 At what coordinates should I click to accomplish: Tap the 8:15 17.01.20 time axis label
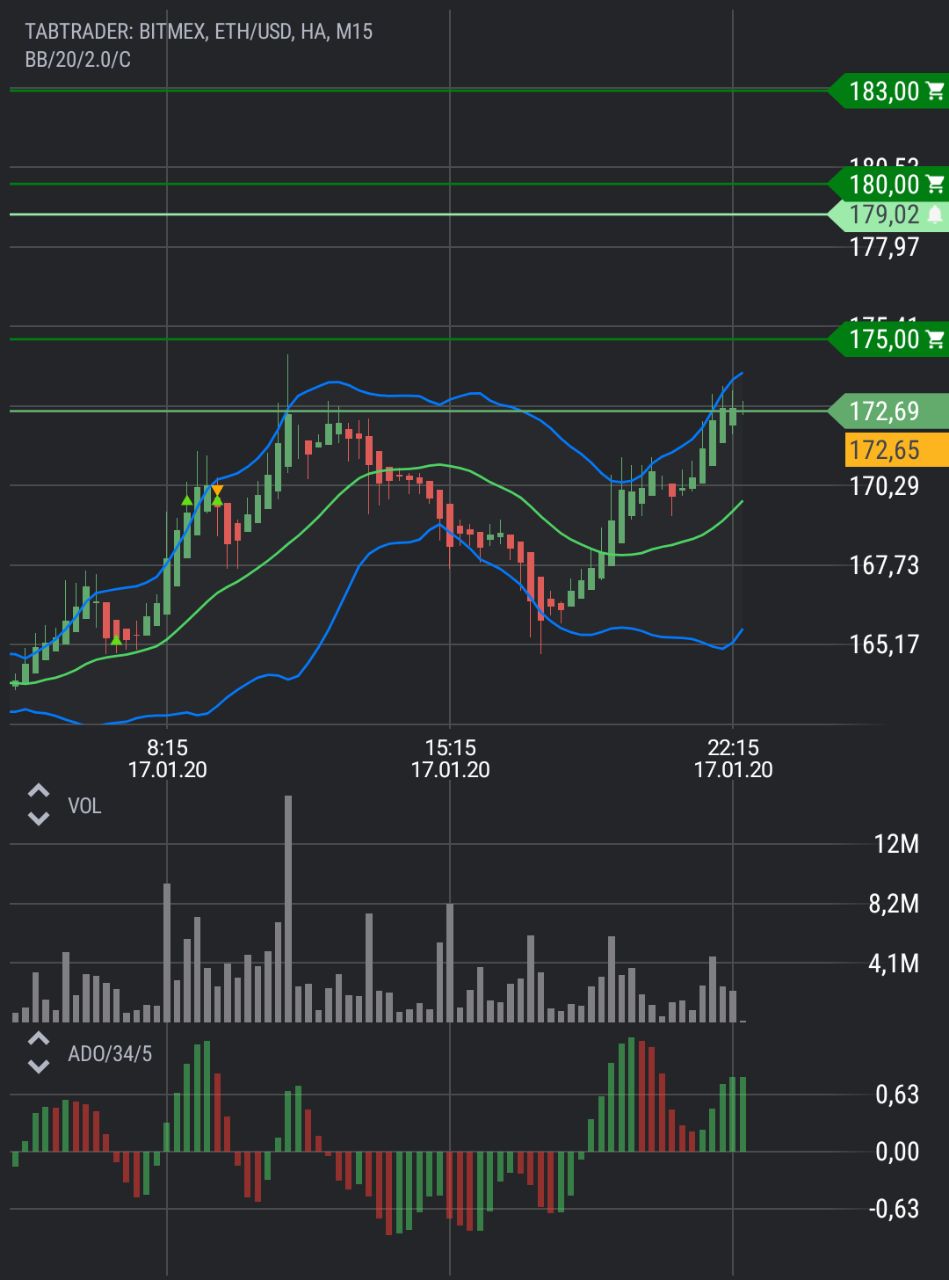(168, 758)
